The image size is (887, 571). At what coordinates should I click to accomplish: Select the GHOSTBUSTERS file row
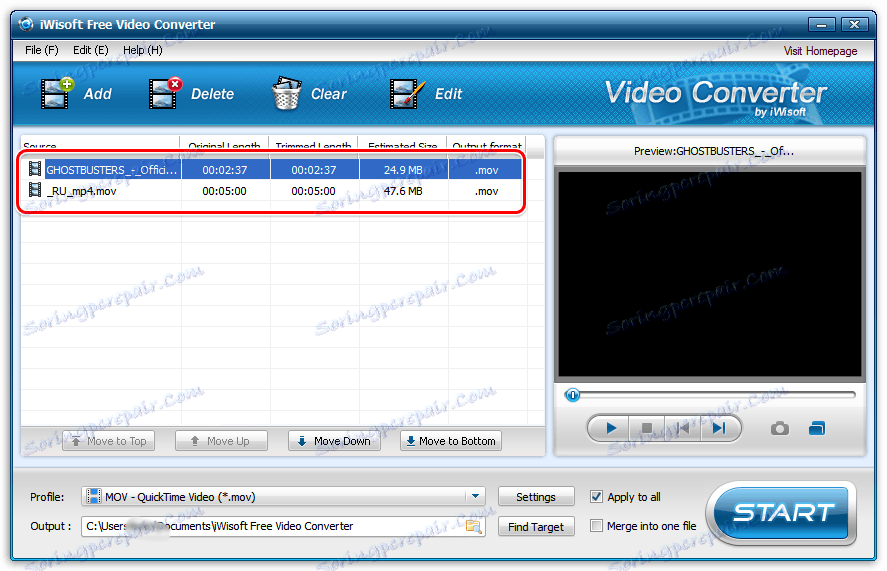(272, 169)
